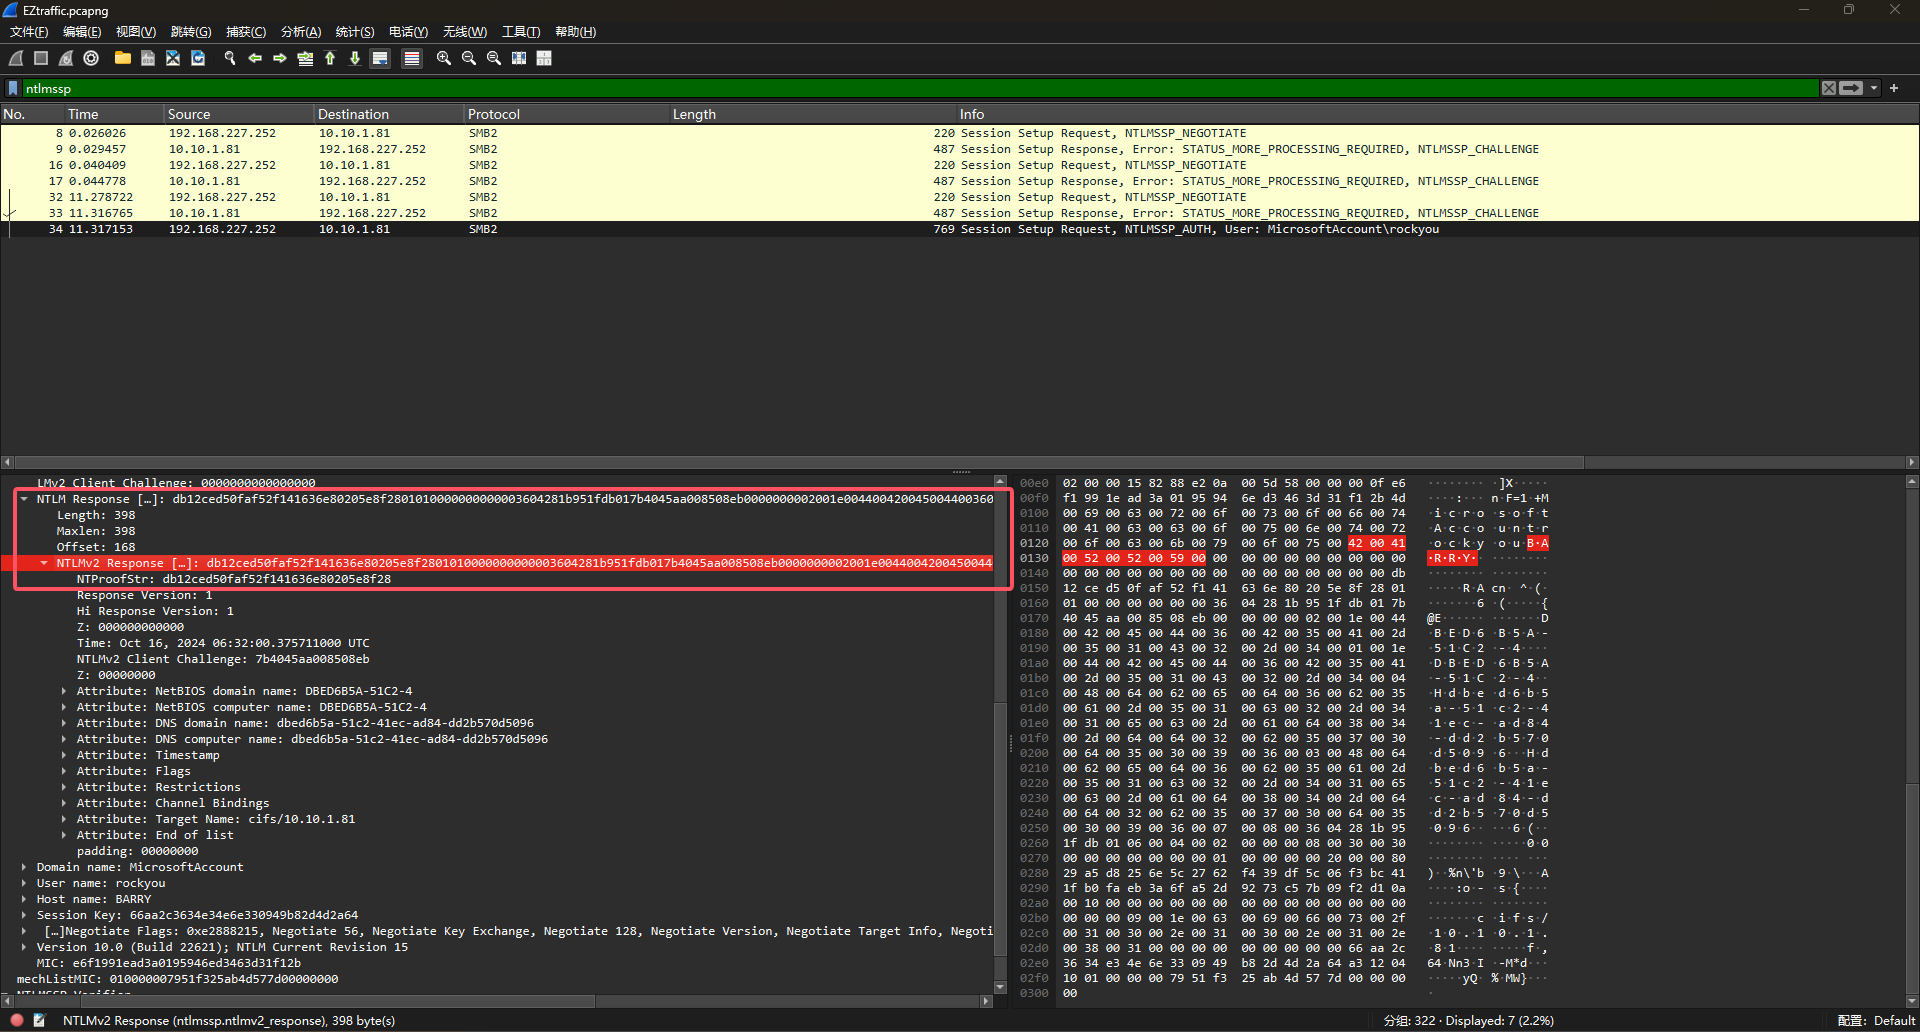Go to specified packet icon
Screen dimensions: 1920x1032
(x=305, y=58)
